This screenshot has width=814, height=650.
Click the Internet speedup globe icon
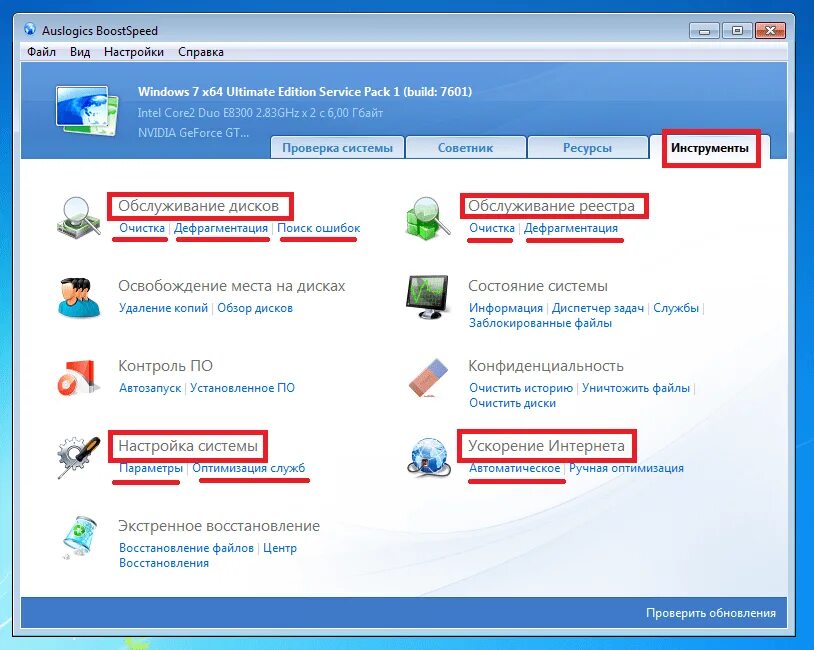click(428, 457)
